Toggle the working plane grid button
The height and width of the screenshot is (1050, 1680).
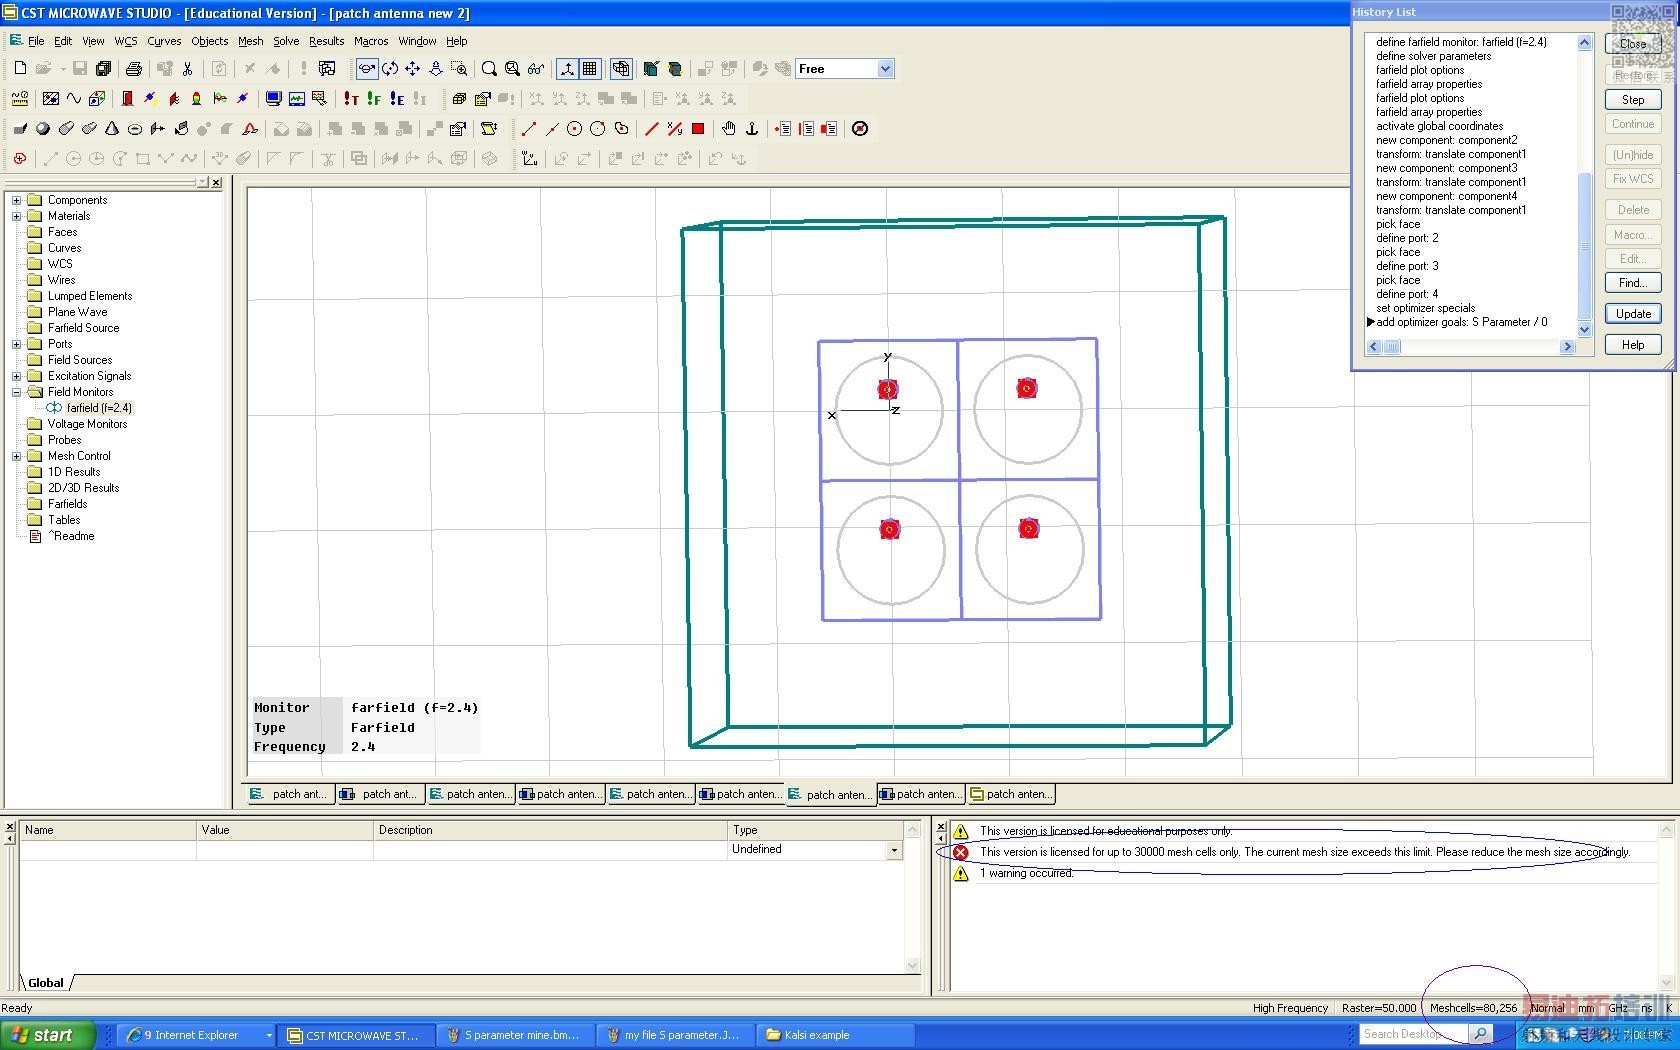click(590, 69)
